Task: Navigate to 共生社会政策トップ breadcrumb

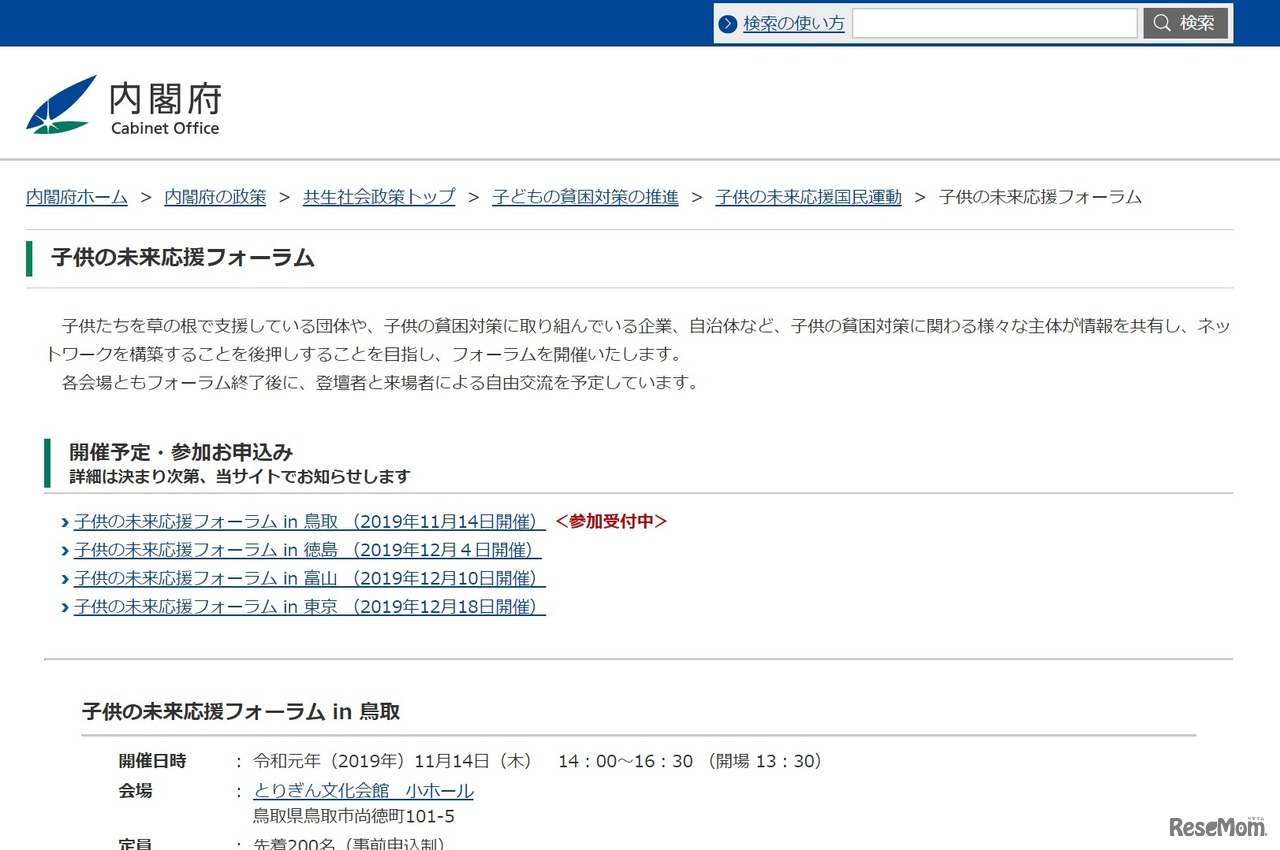Action: point(379,197)
